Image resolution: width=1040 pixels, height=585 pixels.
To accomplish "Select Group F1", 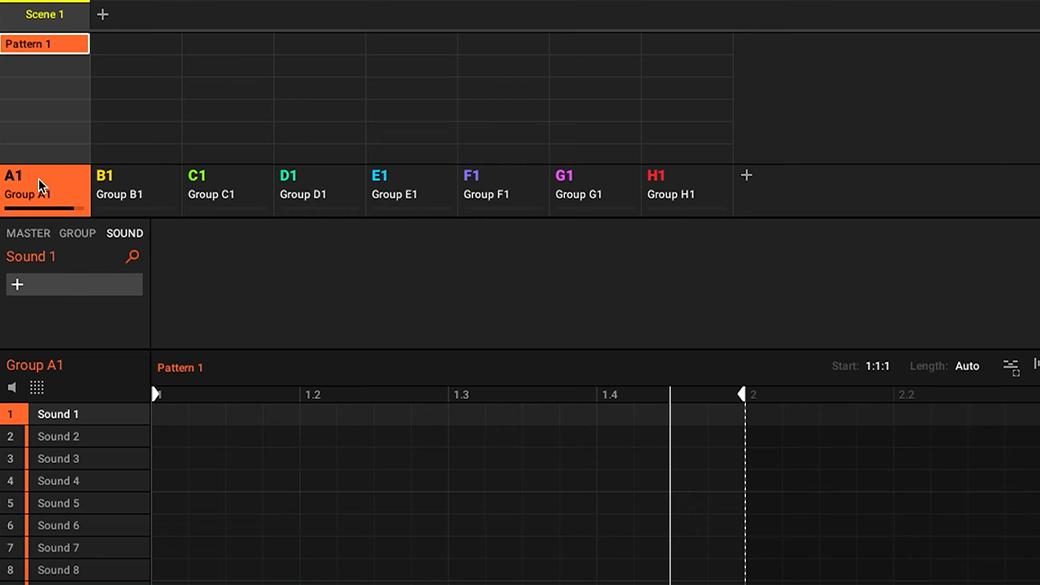I will 504,190.
